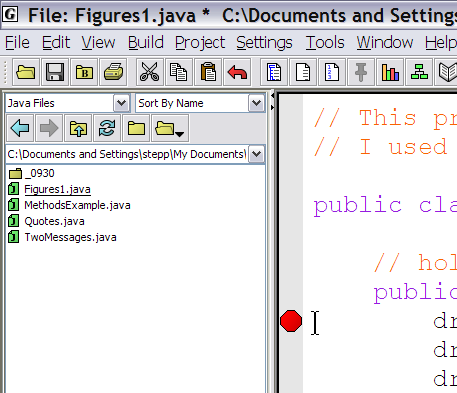
Task: Click the Open File folder icon in toolbar
Action: pyautogui.click(x=26, y=72)
